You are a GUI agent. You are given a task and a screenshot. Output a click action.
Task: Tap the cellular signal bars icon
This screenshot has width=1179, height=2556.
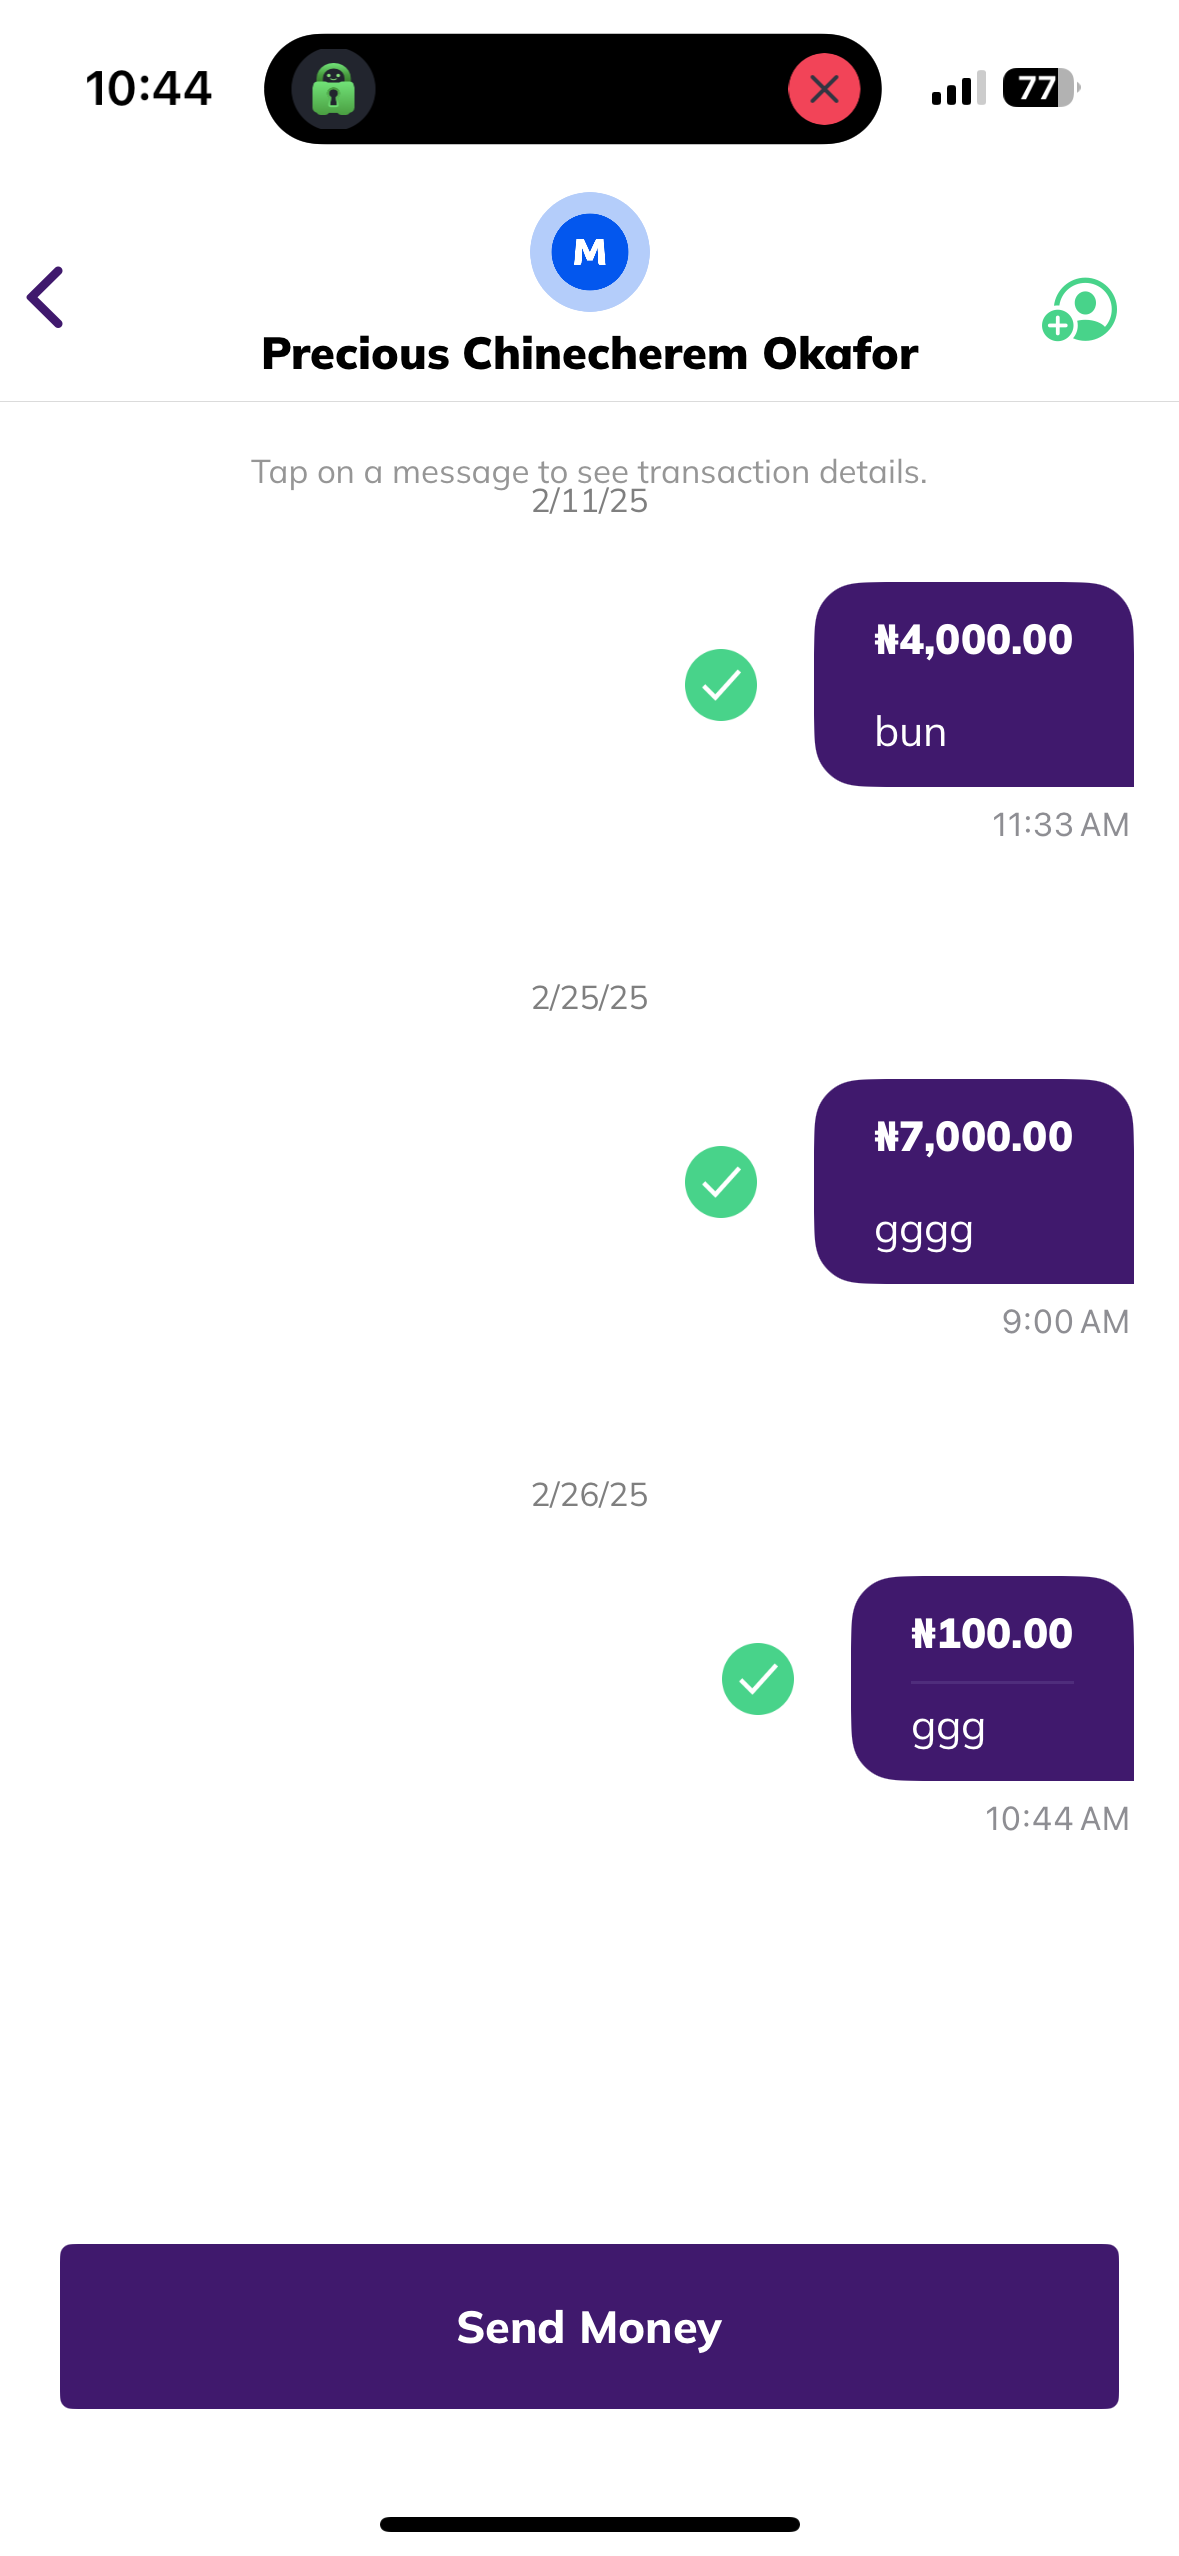coord(957,89)
